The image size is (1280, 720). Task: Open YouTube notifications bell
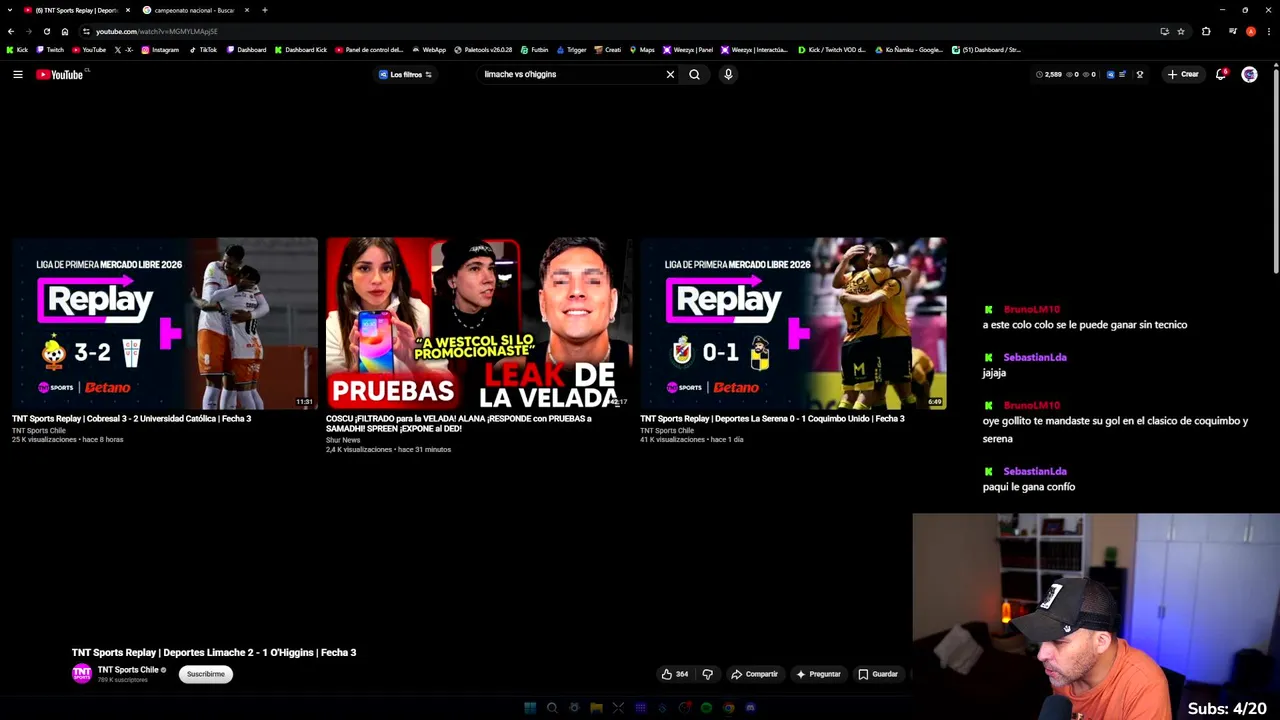click(x=1221, y=74)
